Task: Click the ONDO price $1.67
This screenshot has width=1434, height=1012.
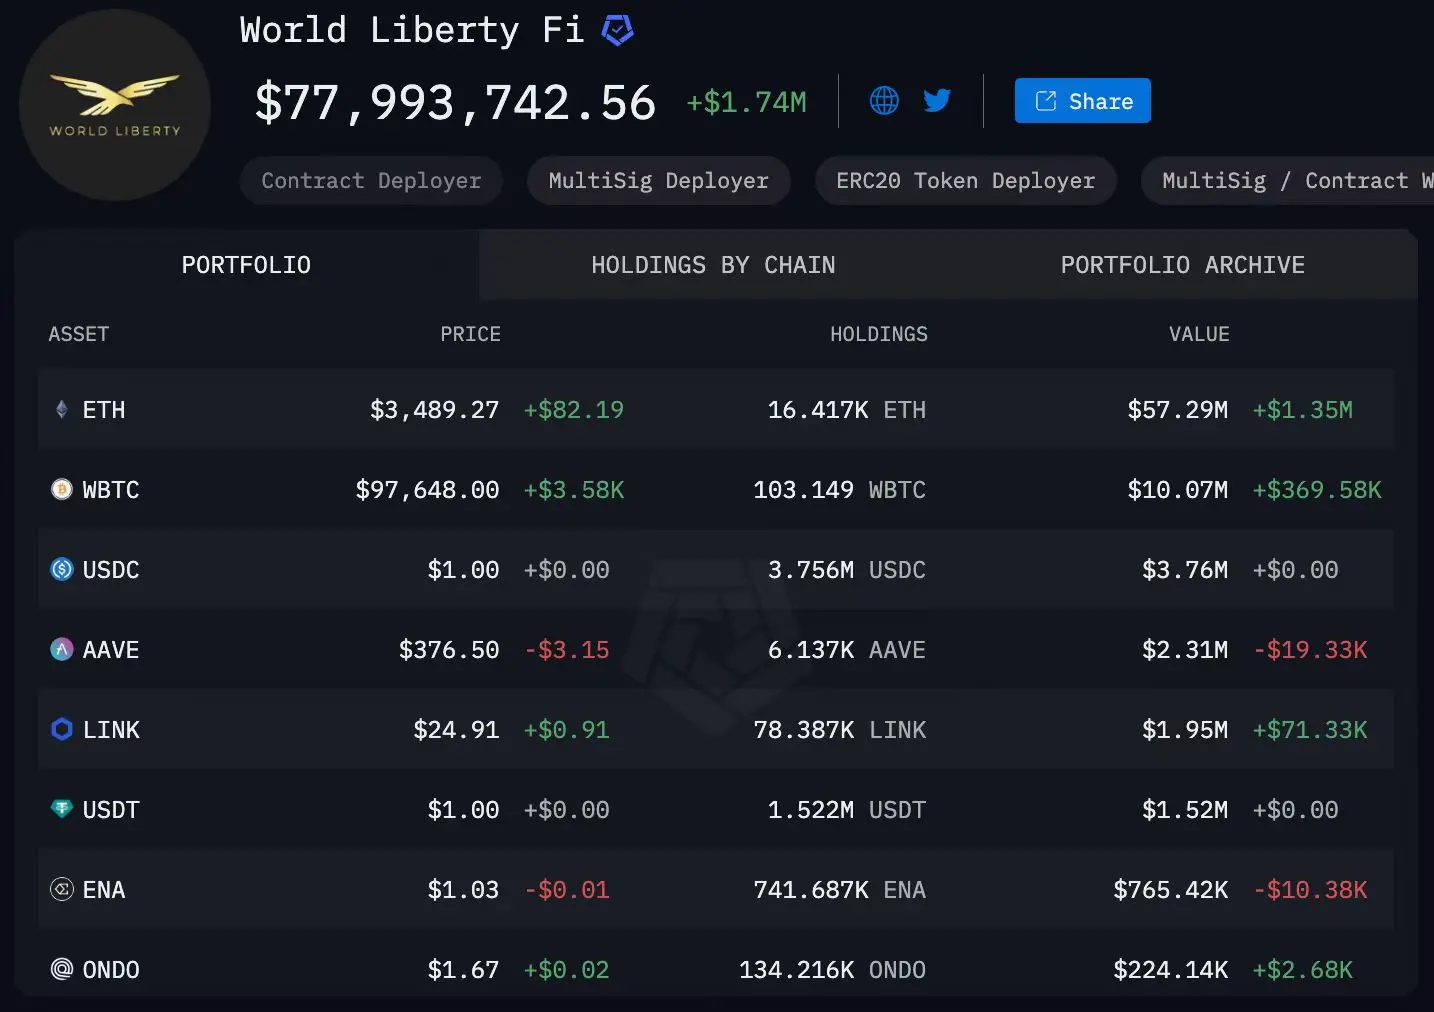Action: [x=463, y=970]
